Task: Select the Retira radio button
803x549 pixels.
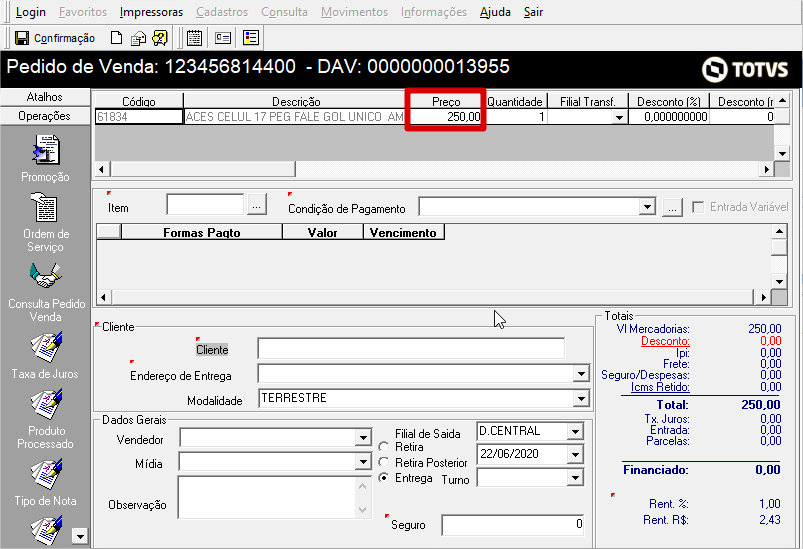Action: [x=384, y=447]
